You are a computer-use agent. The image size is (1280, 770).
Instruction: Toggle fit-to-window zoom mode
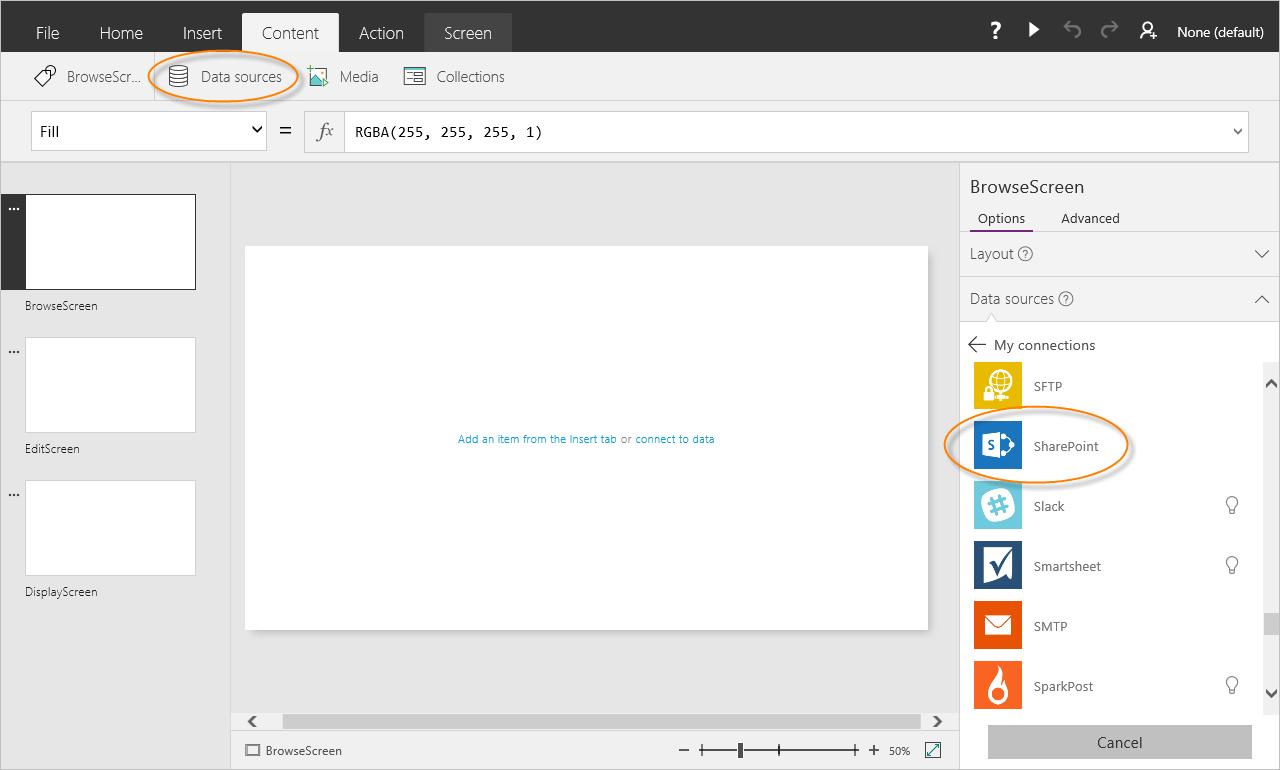tap(933, 750)
